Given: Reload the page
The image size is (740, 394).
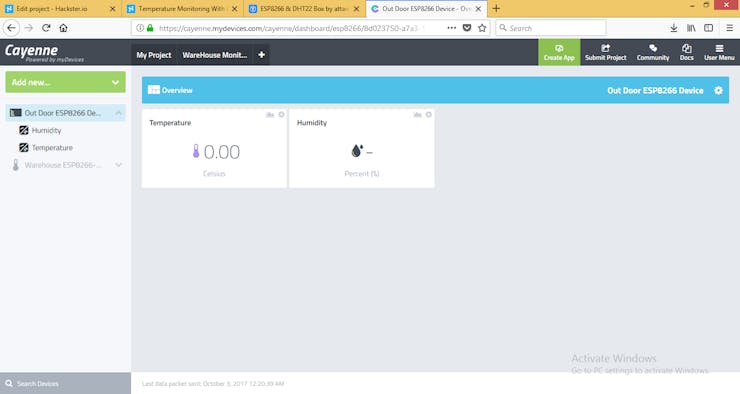Looking at the screenshot, I should 46,28.
